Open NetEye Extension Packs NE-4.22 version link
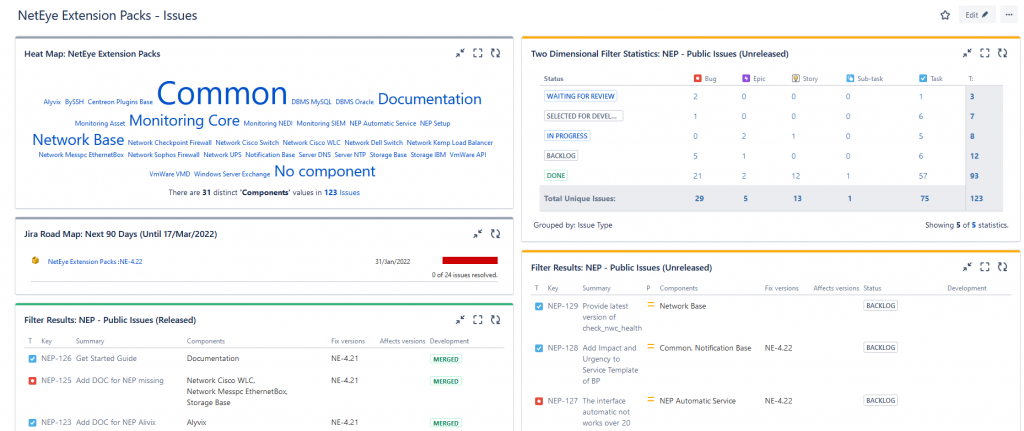 95,261
